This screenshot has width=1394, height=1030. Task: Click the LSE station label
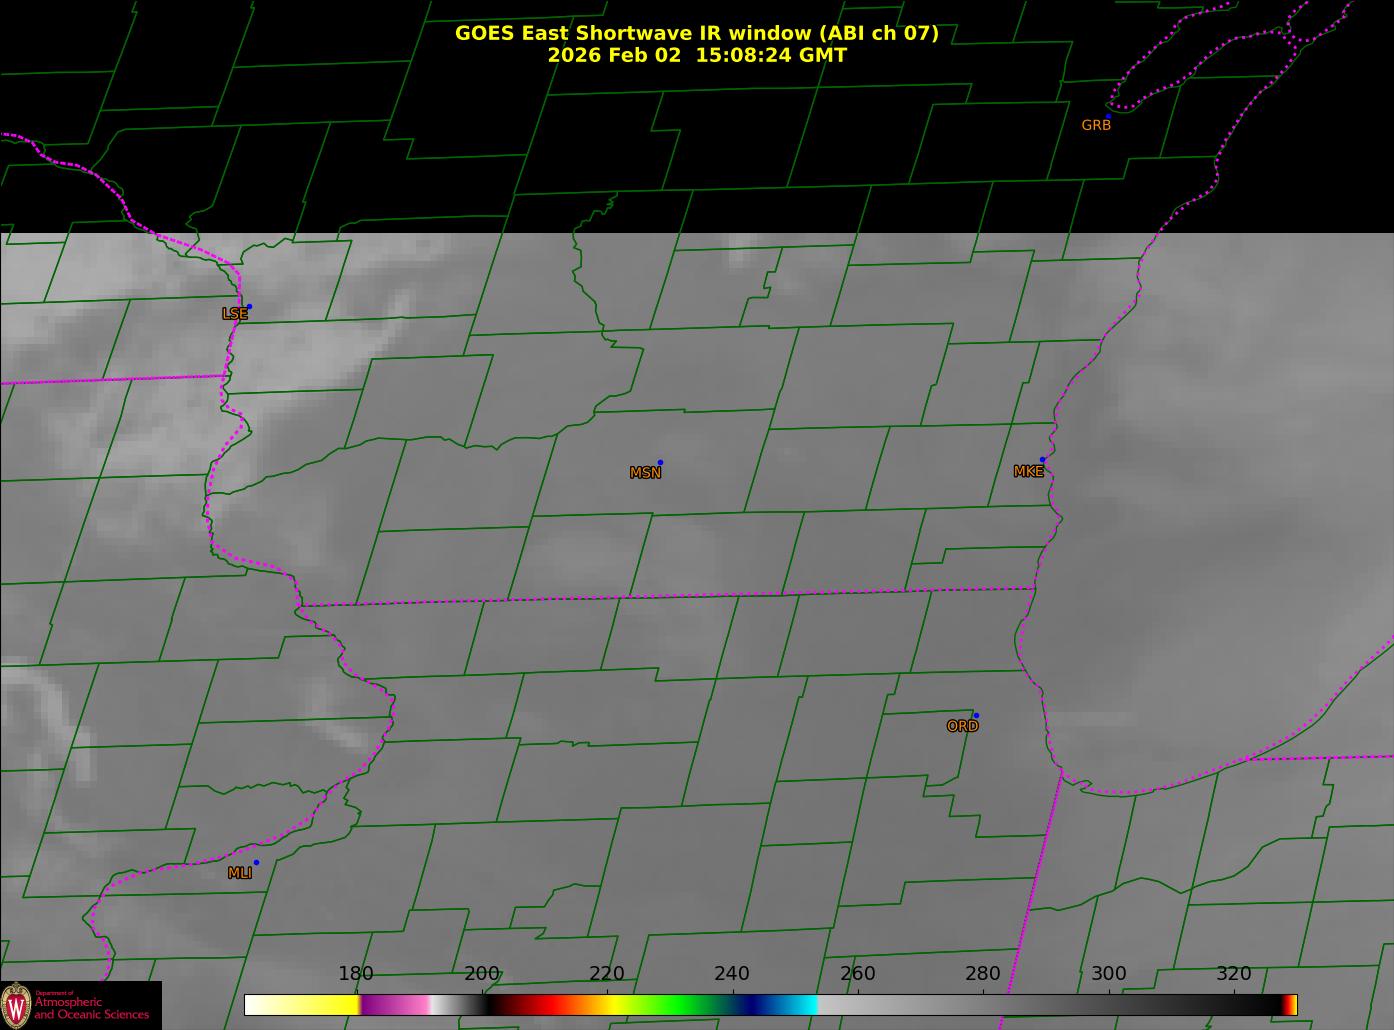tap(235, 314)
